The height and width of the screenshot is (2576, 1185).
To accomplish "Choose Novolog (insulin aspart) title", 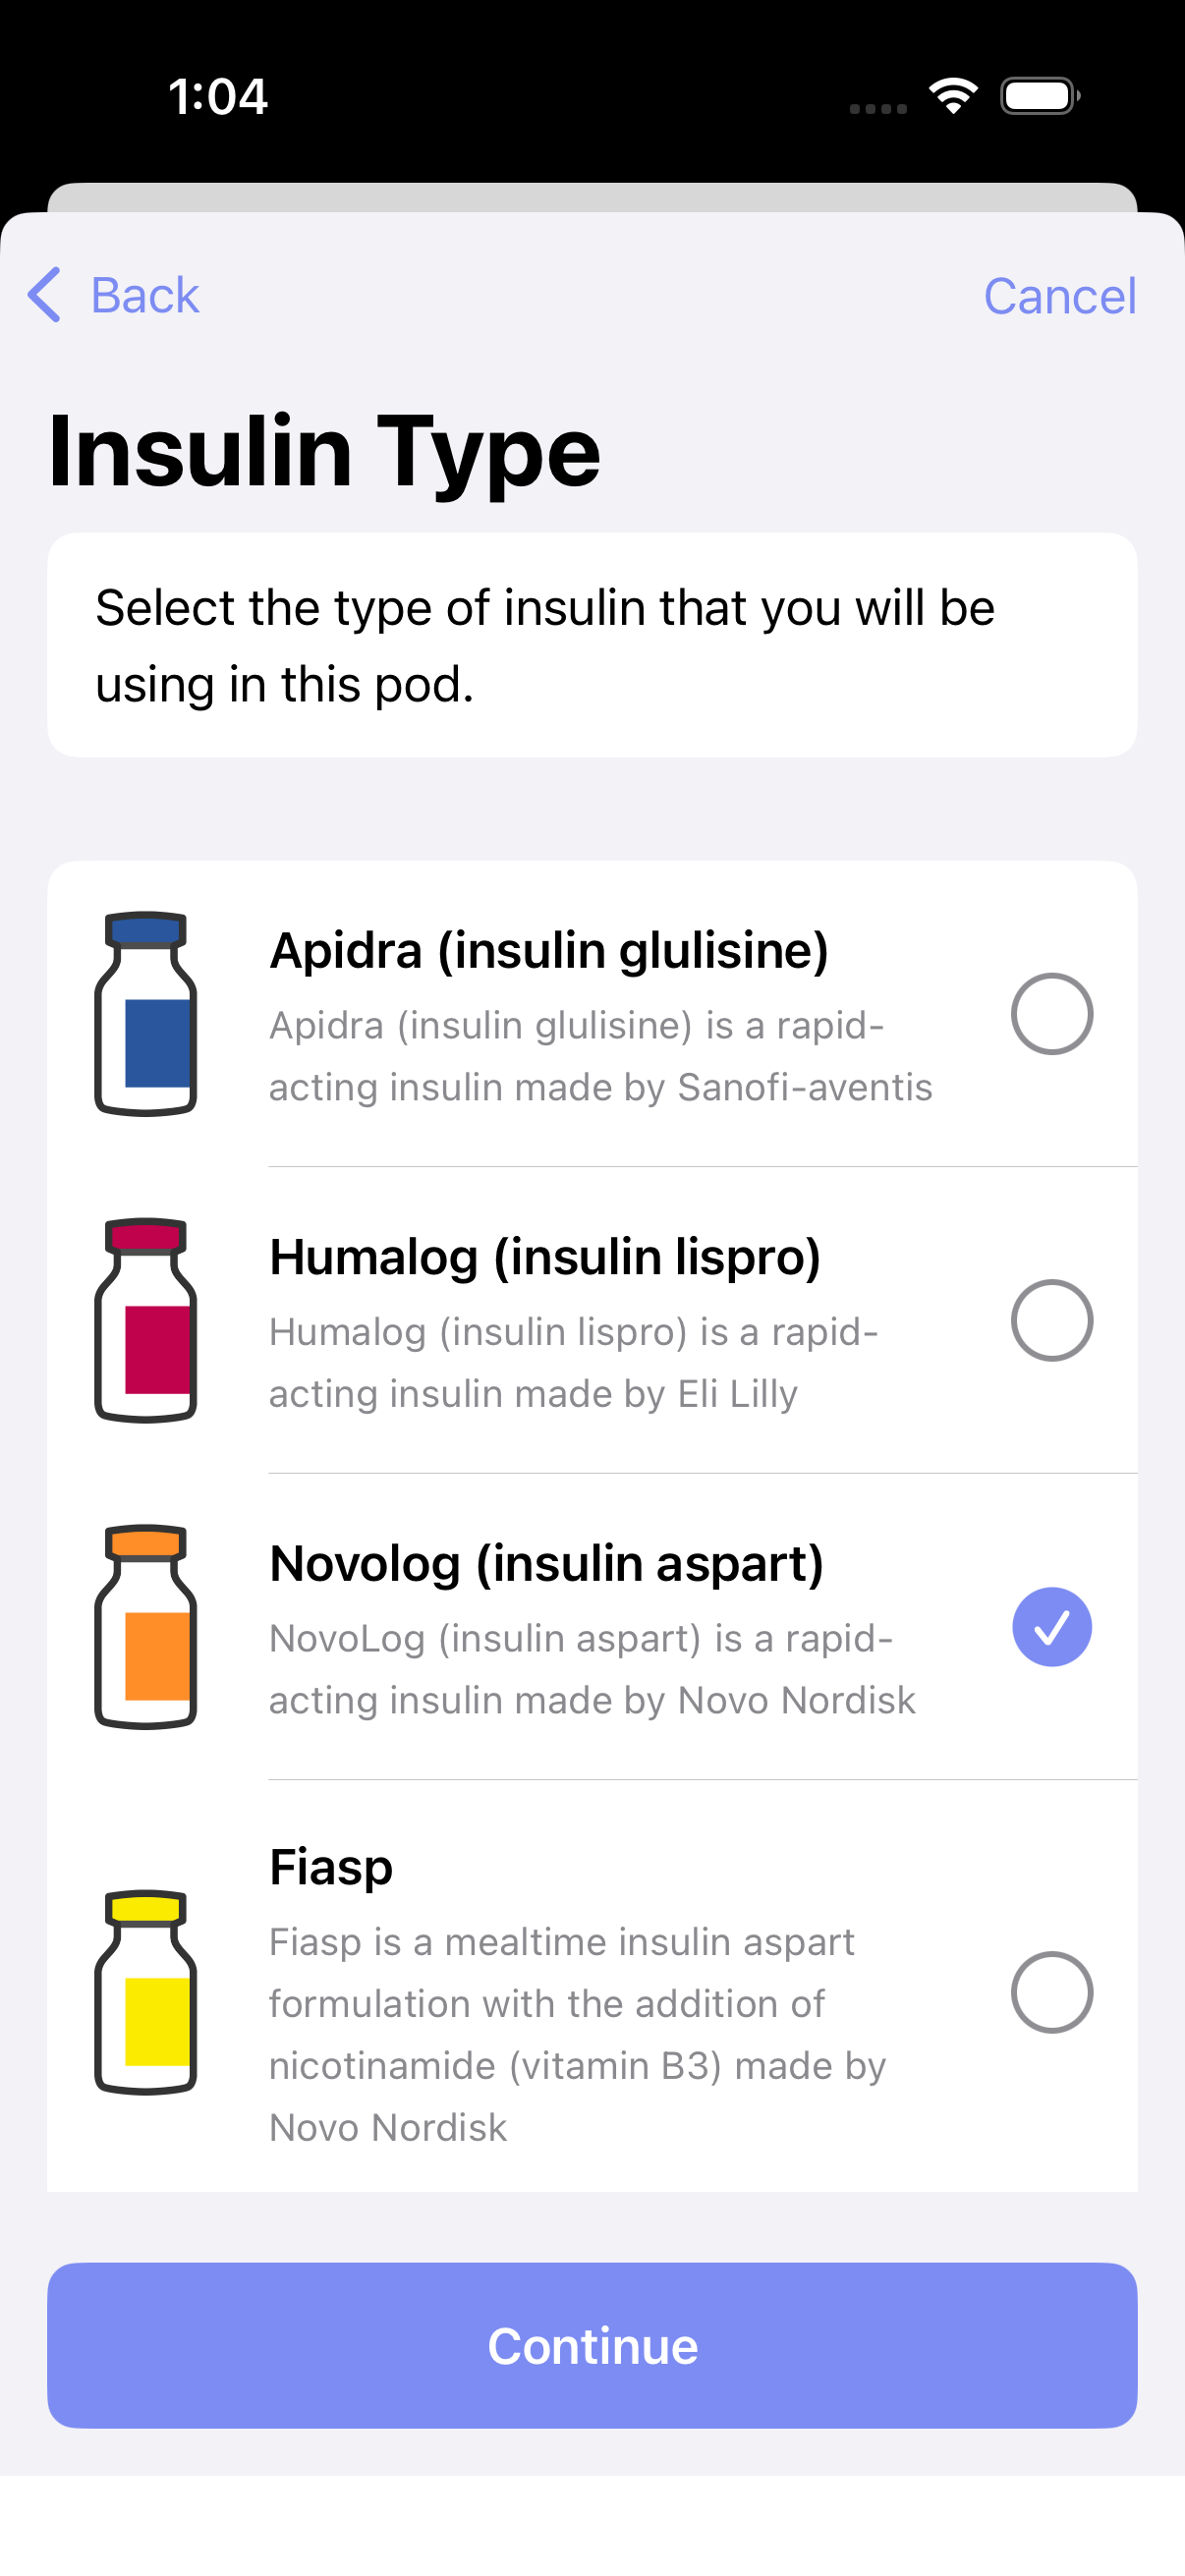I will pyautogui.click(x=547, y=1564).
